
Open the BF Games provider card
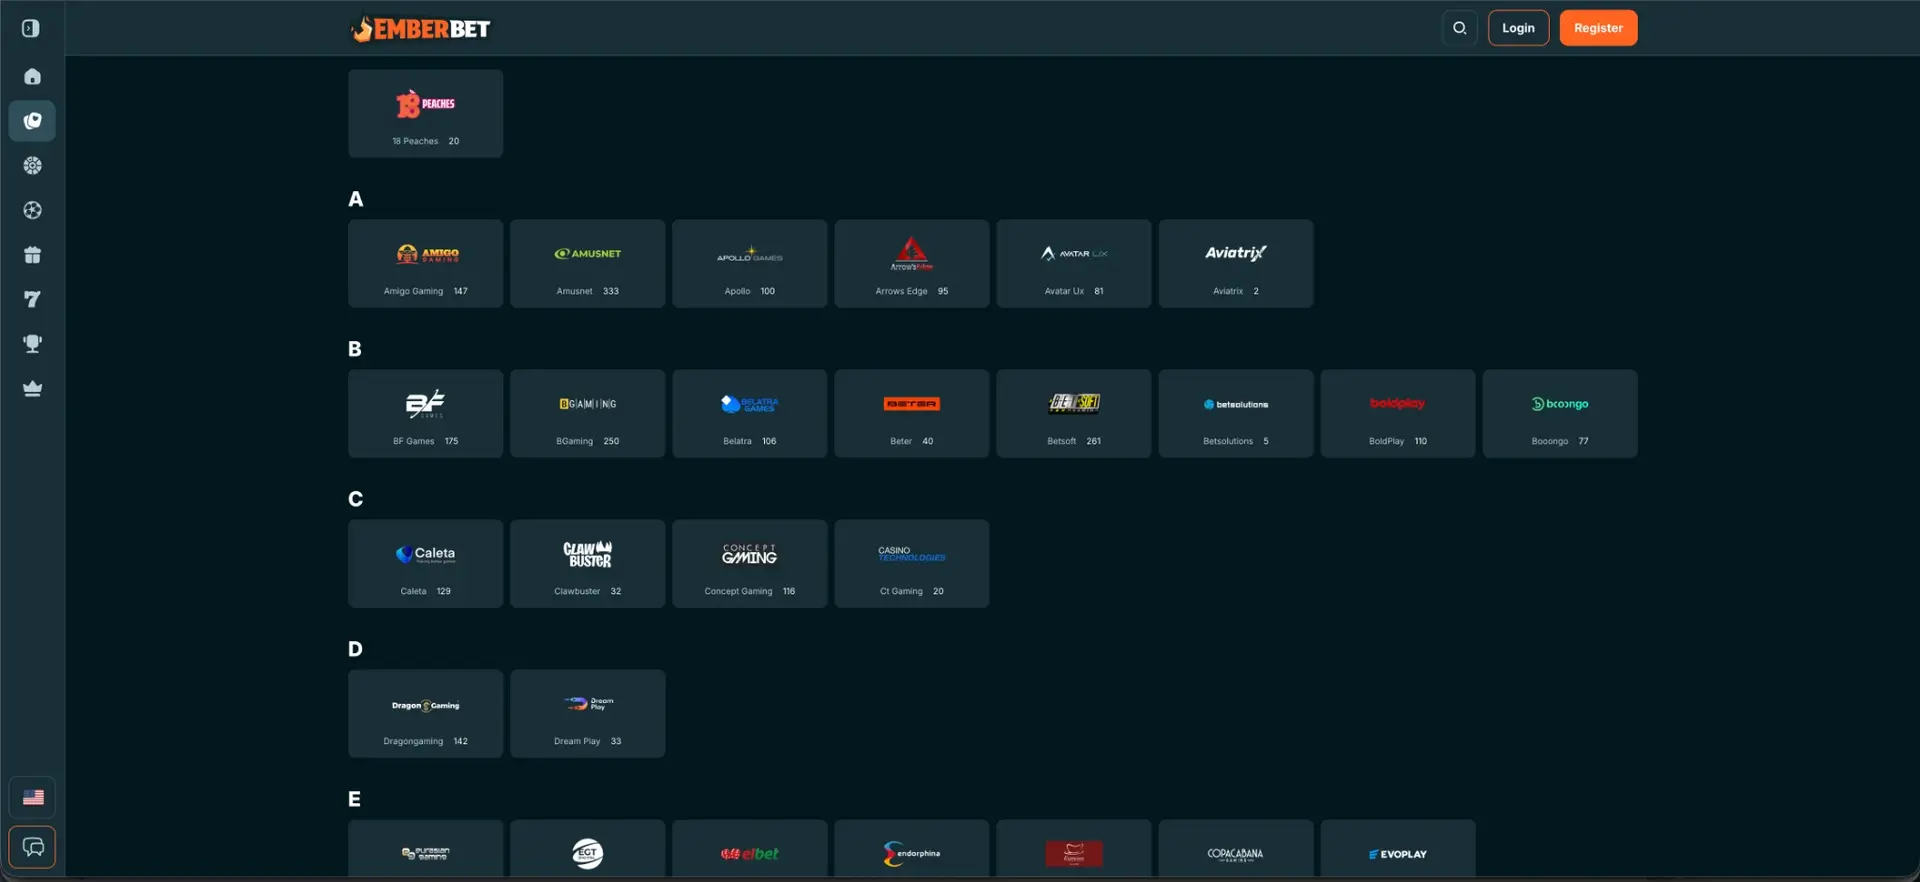pyautogui.click(x=425, y=413)
